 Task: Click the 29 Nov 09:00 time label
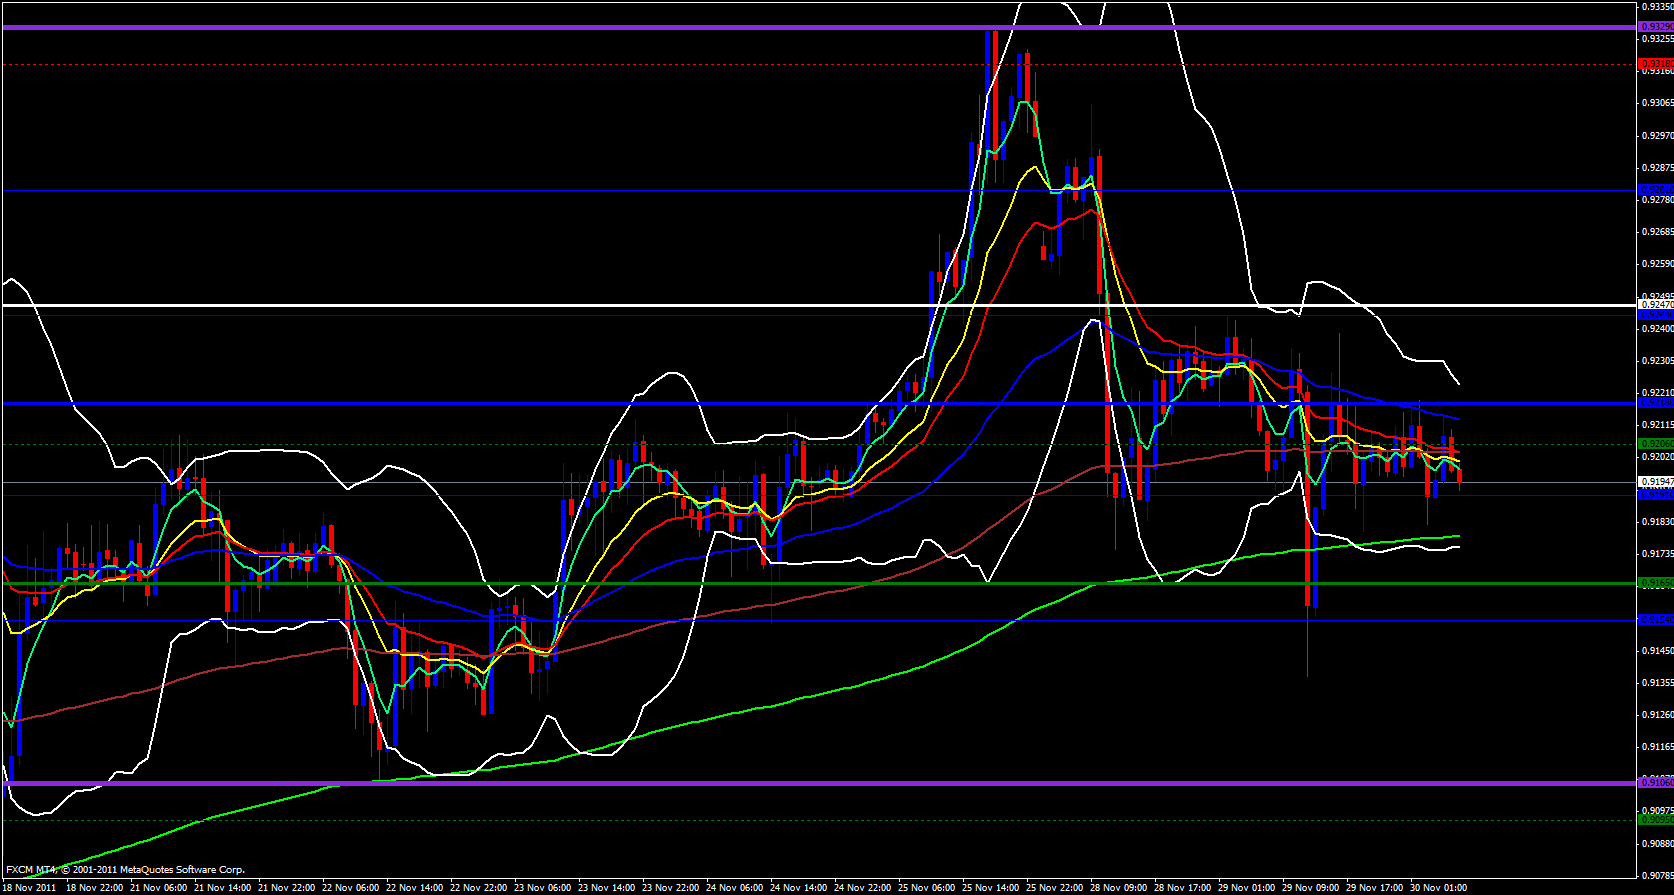point(1311,887)
